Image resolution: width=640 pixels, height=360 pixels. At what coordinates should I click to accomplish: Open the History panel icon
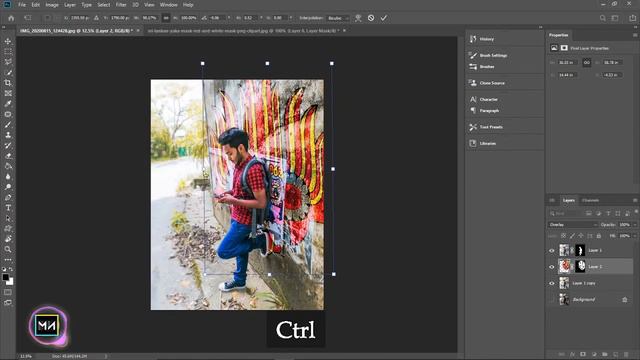pyautogui.click(x=473, y=39)
